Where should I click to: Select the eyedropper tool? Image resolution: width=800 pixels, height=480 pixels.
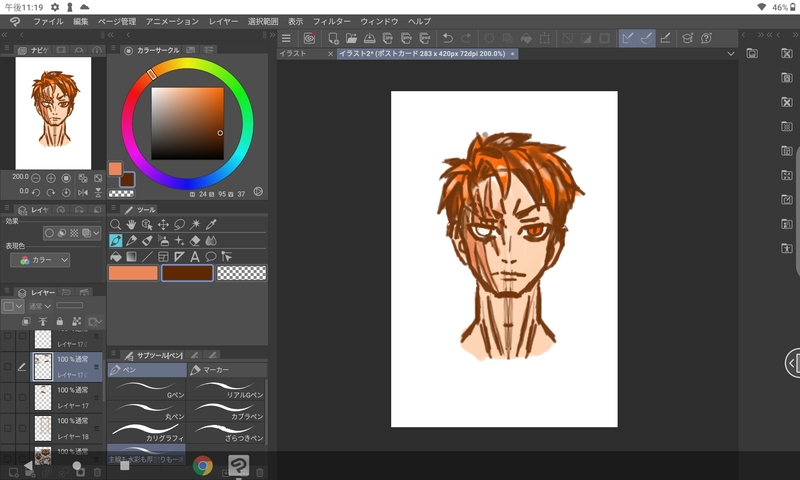(x=211, y=225)
